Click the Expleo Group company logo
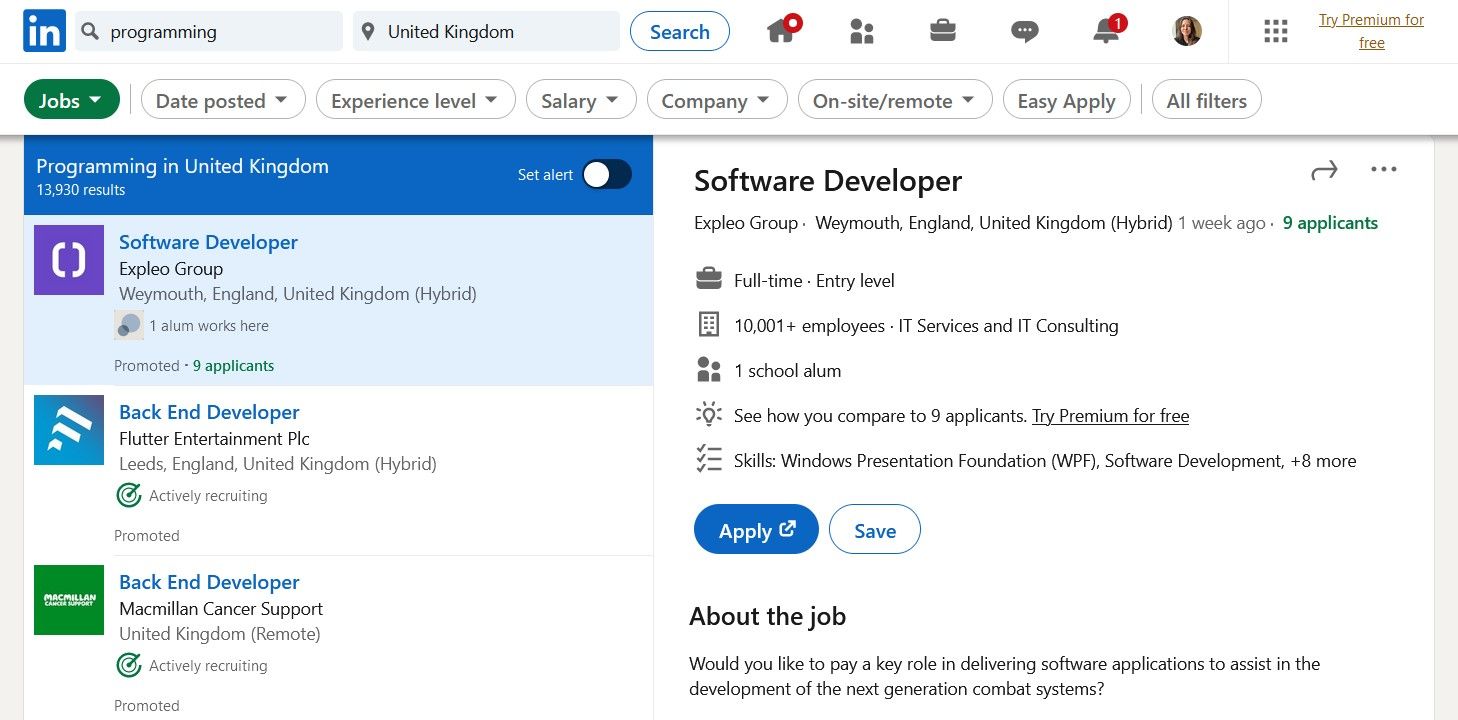The width and height of the screenshot is (1458, 720). pos(68,260)
